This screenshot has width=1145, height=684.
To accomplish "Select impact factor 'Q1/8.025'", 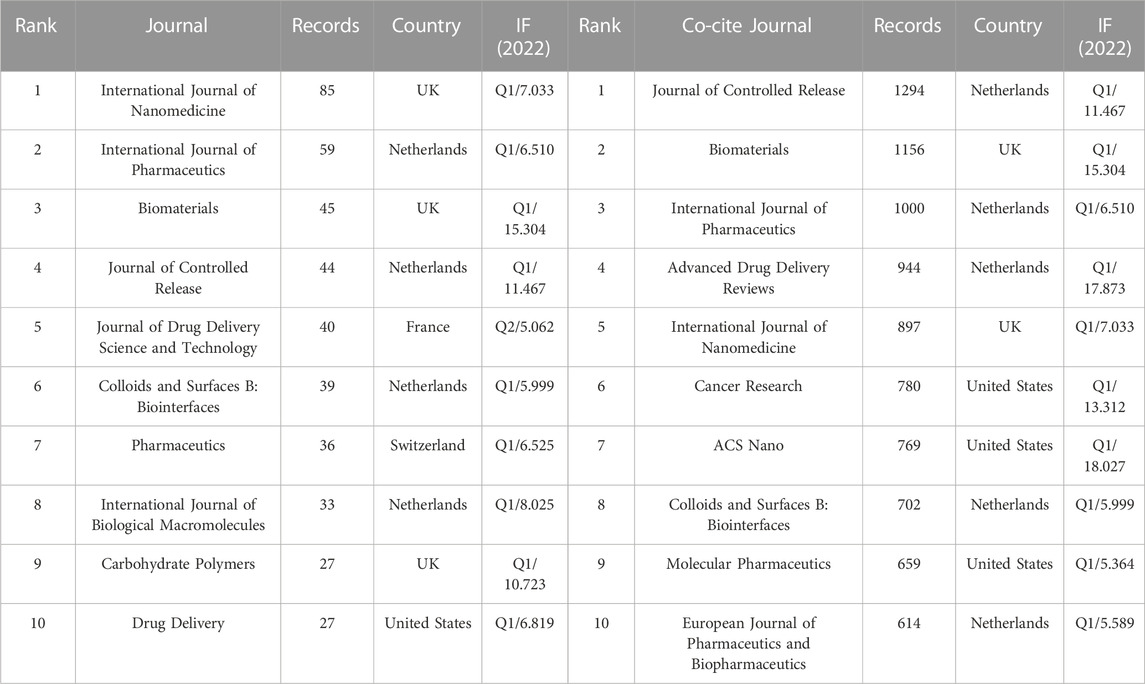I will click(524, 504).
